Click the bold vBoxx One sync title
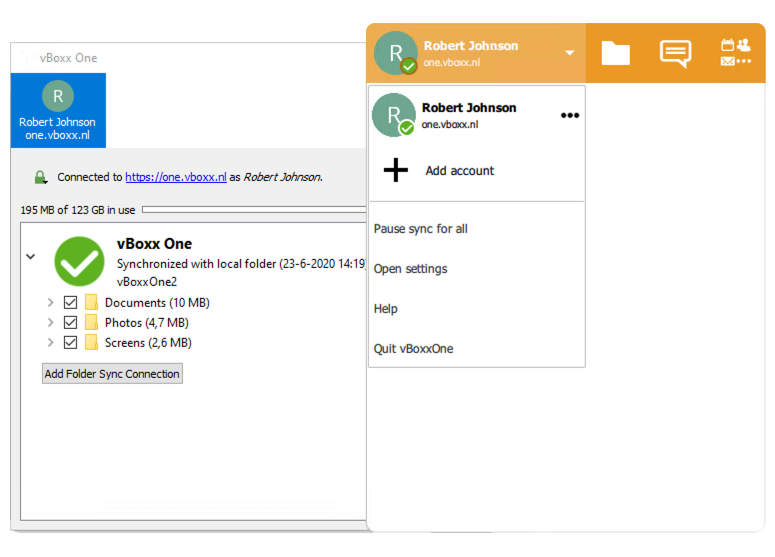Screen dimensions: 775x557 point(154,244)
